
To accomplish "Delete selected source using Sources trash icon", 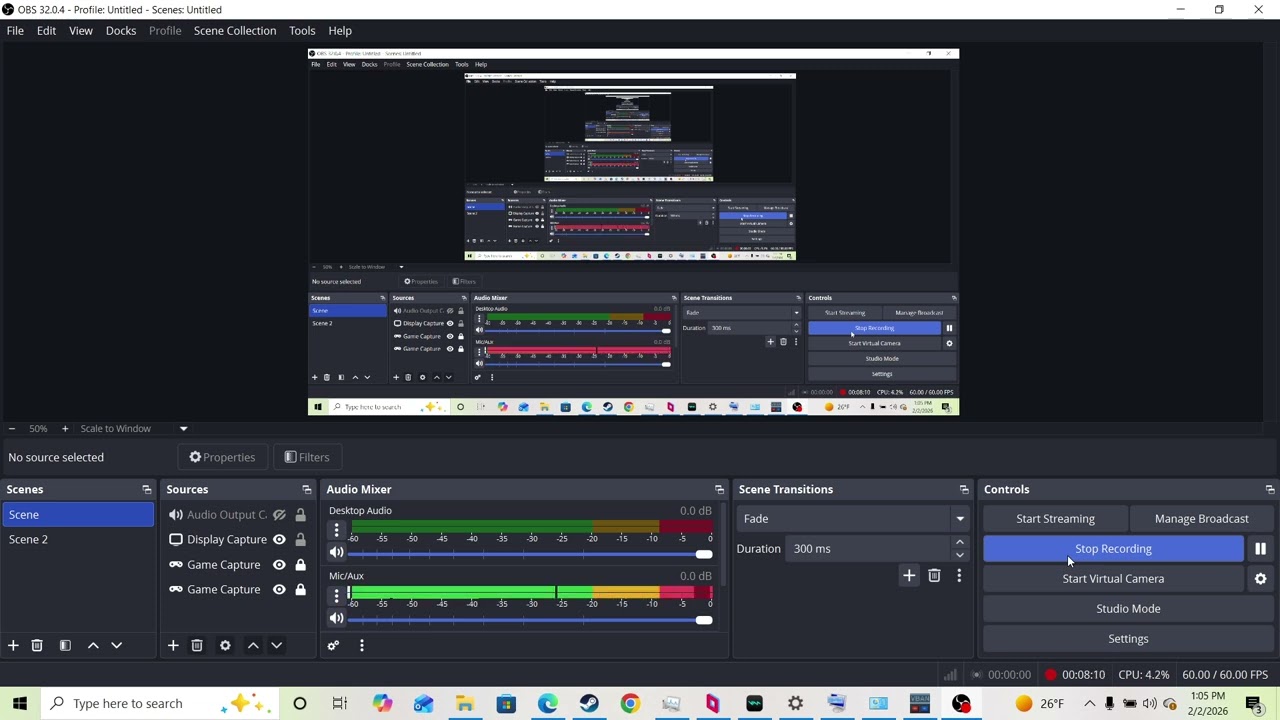I will (x=197, y=646).
